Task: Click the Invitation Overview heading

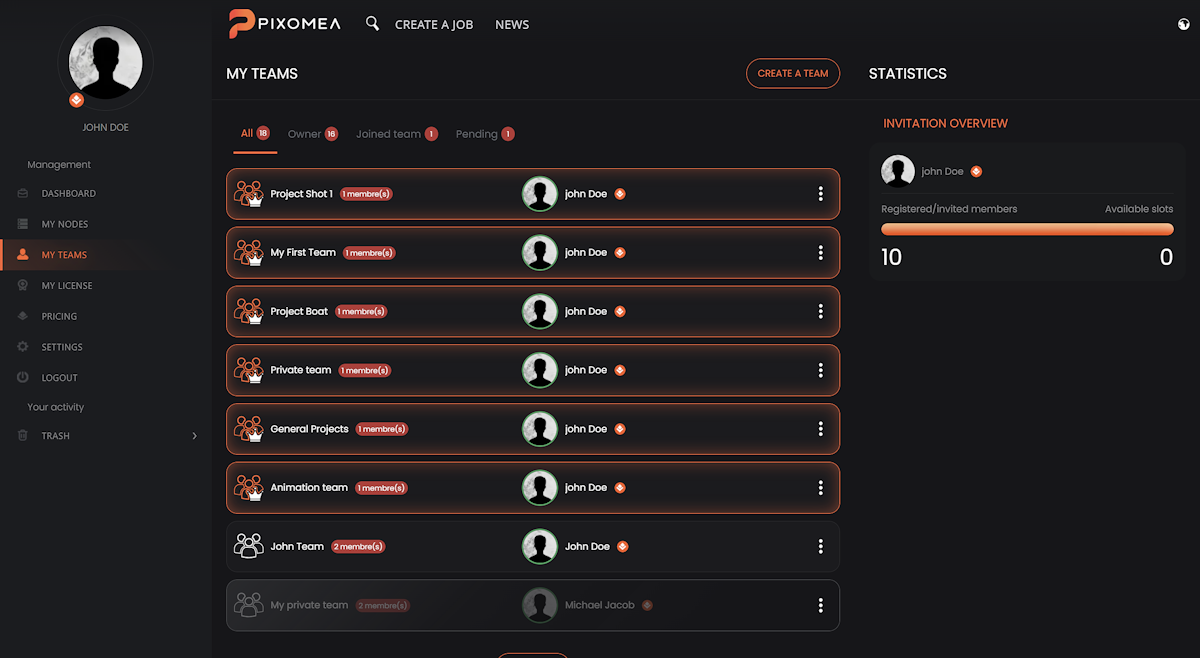Action: tap(945, 124)
